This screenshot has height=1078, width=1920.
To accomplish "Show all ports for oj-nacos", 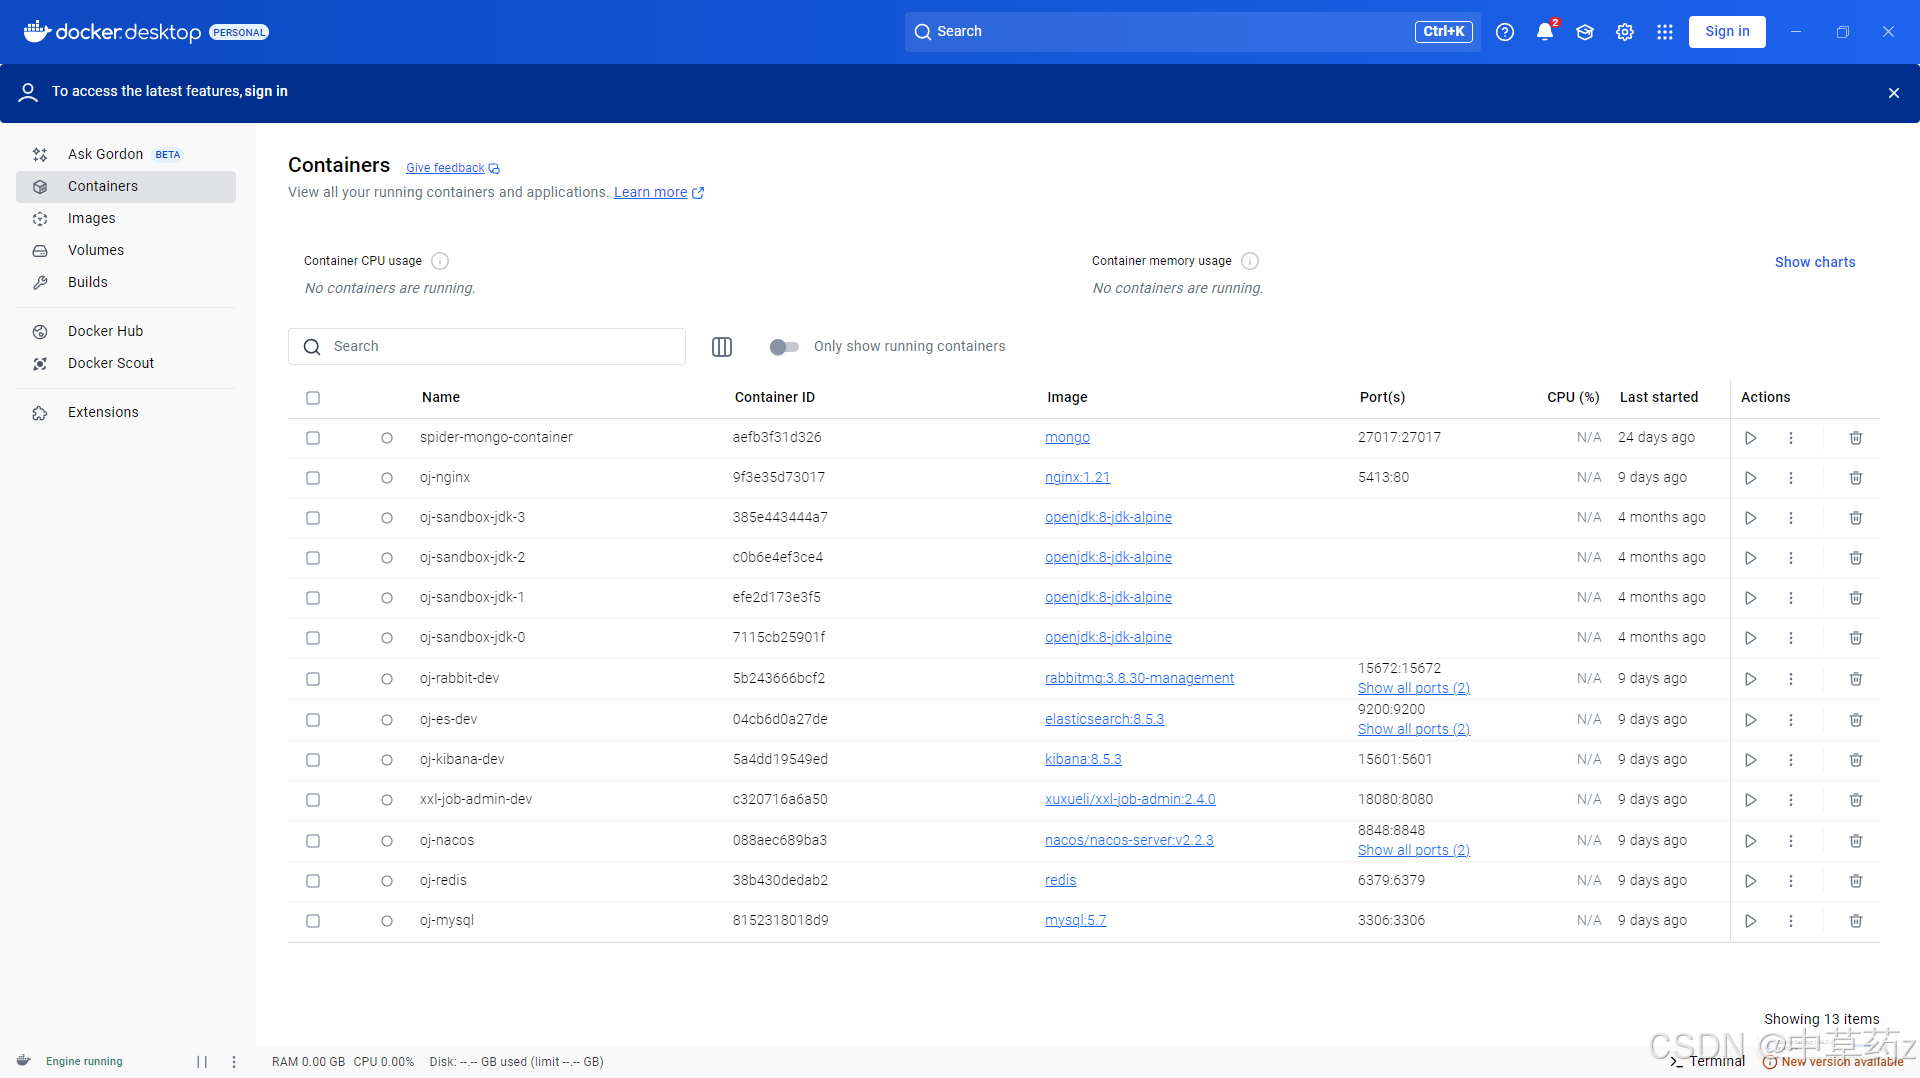I will (1413, 851).
